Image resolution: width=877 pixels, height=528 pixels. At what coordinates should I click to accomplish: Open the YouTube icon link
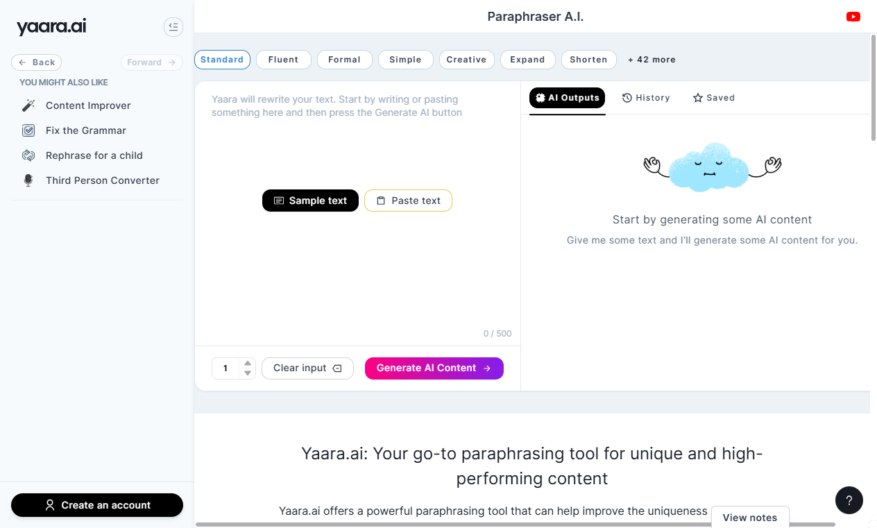pyautogui.click(x=853, y=17)
